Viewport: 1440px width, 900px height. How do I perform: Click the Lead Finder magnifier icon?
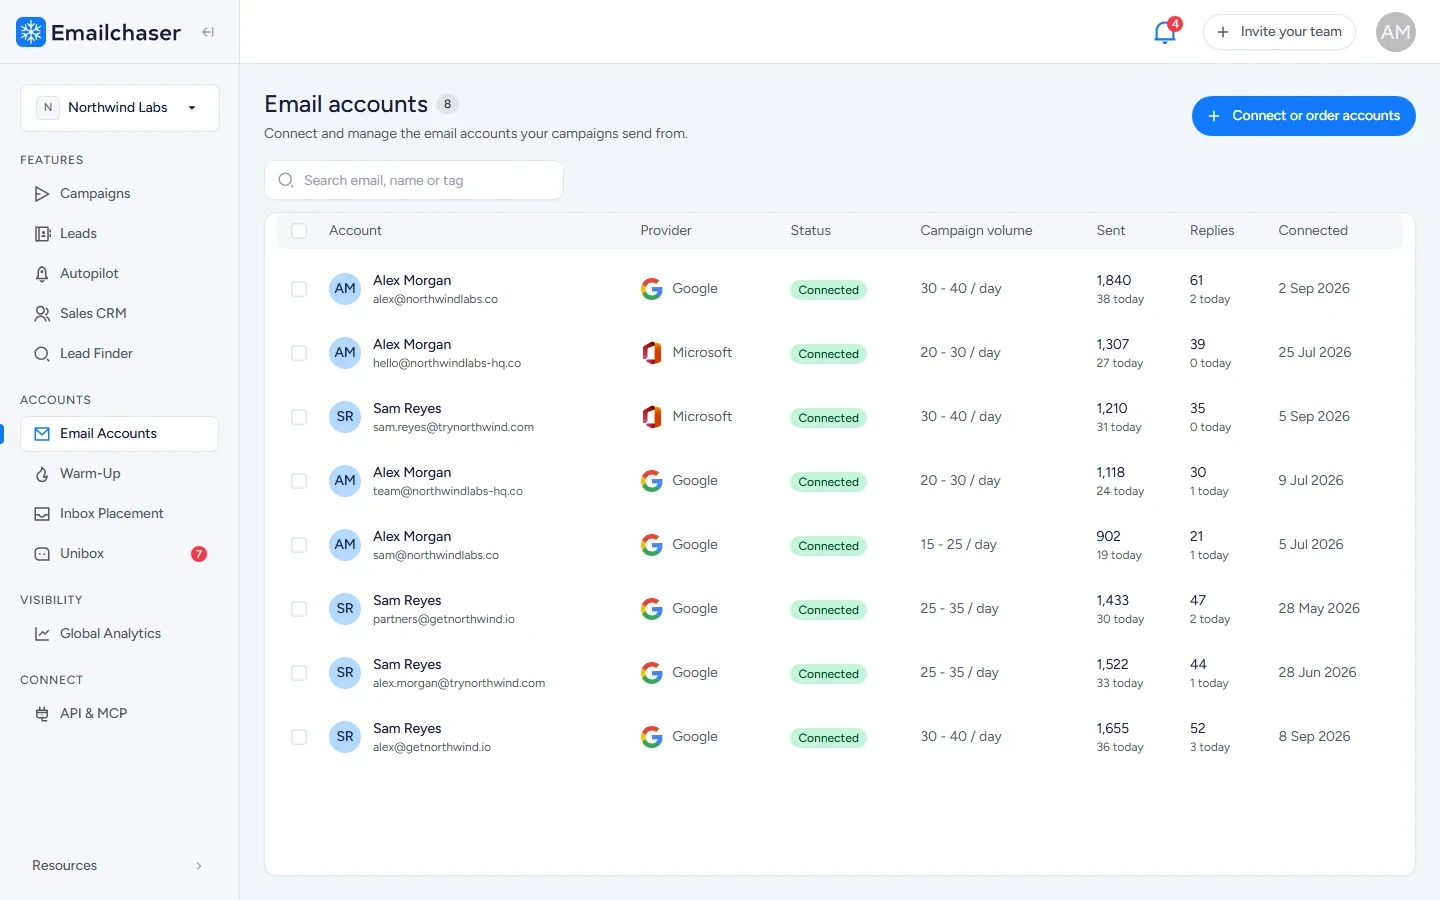[x=42, y=354]
